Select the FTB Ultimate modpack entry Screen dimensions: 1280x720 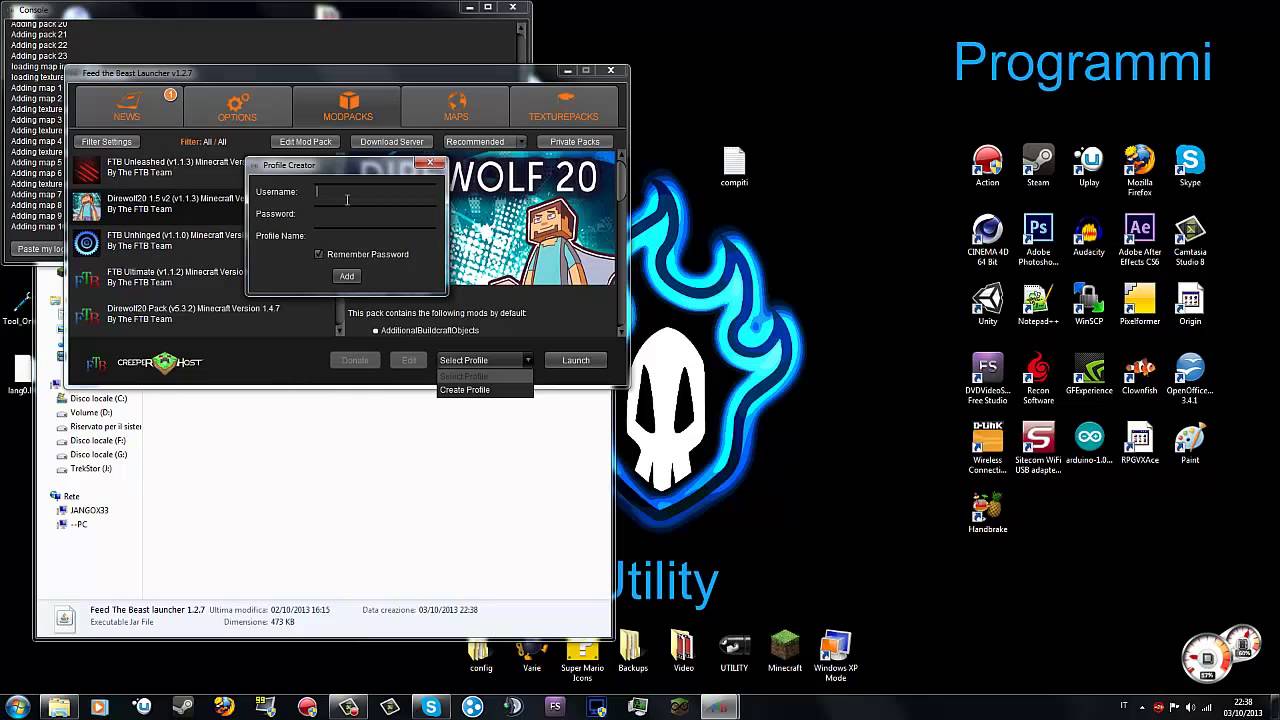[158, 277]
